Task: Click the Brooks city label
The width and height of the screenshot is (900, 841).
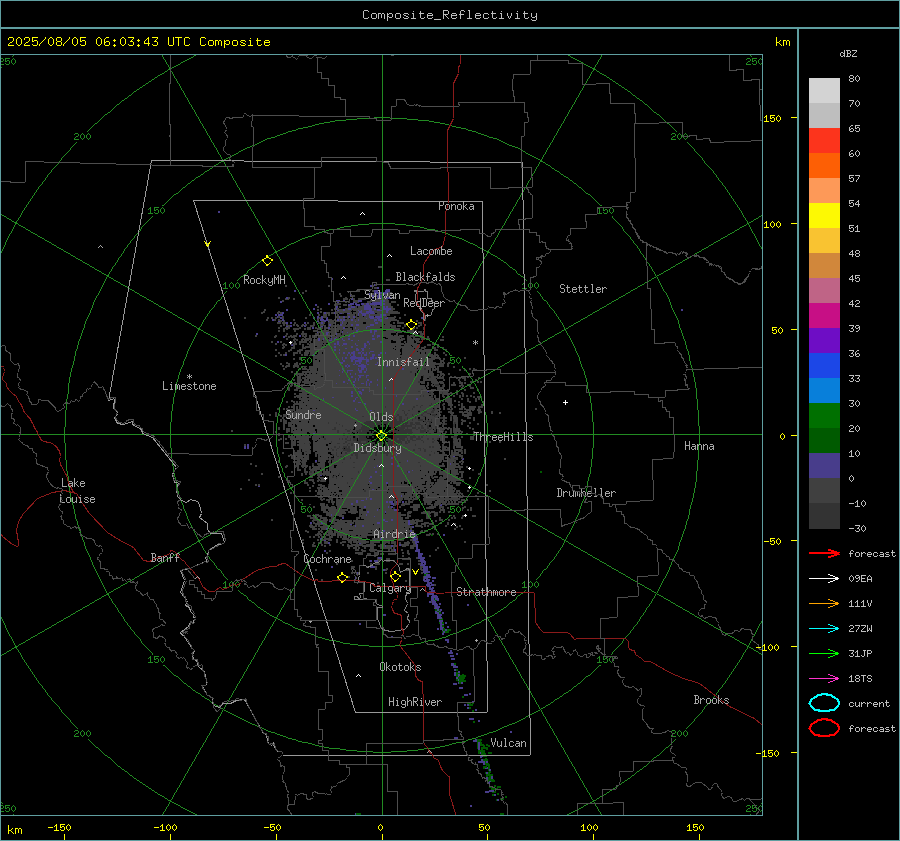Action: coord(711,700)
